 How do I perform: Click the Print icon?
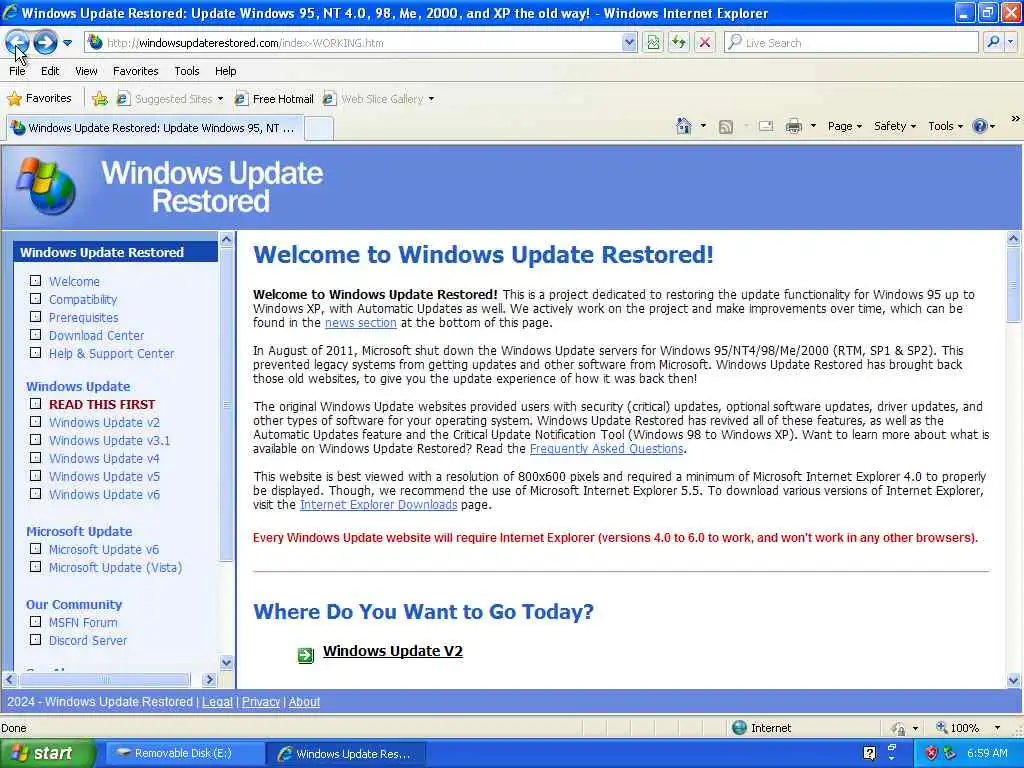coord(793,126)
